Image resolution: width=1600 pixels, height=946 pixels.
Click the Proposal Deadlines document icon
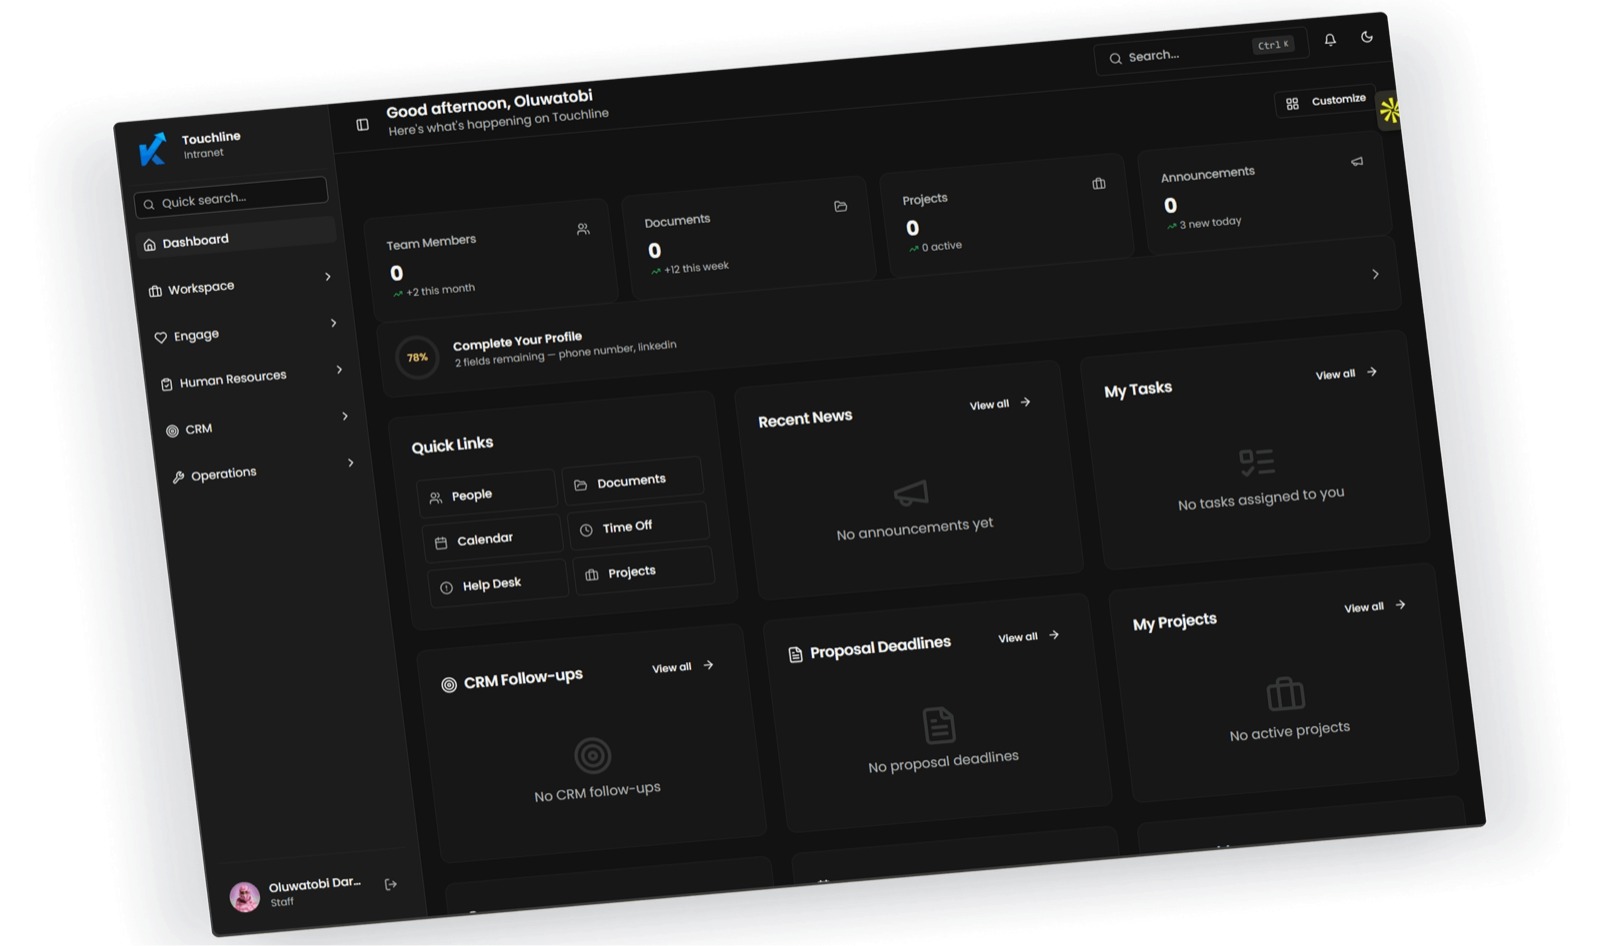point(795,654)
